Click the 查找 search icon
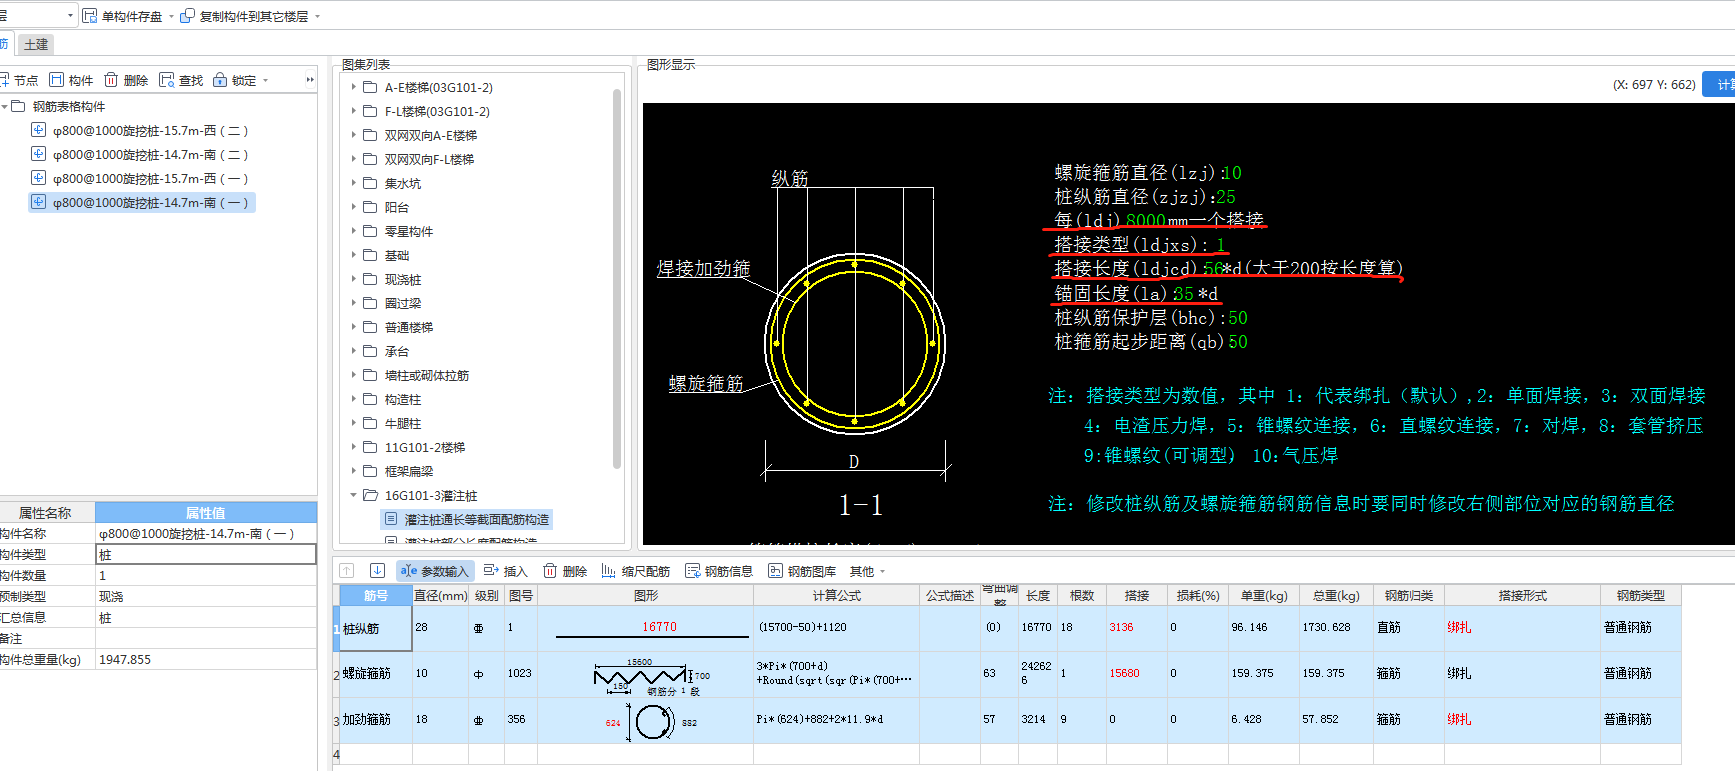The width and height of the screenshot is (1735, 771). coord(167,80)
